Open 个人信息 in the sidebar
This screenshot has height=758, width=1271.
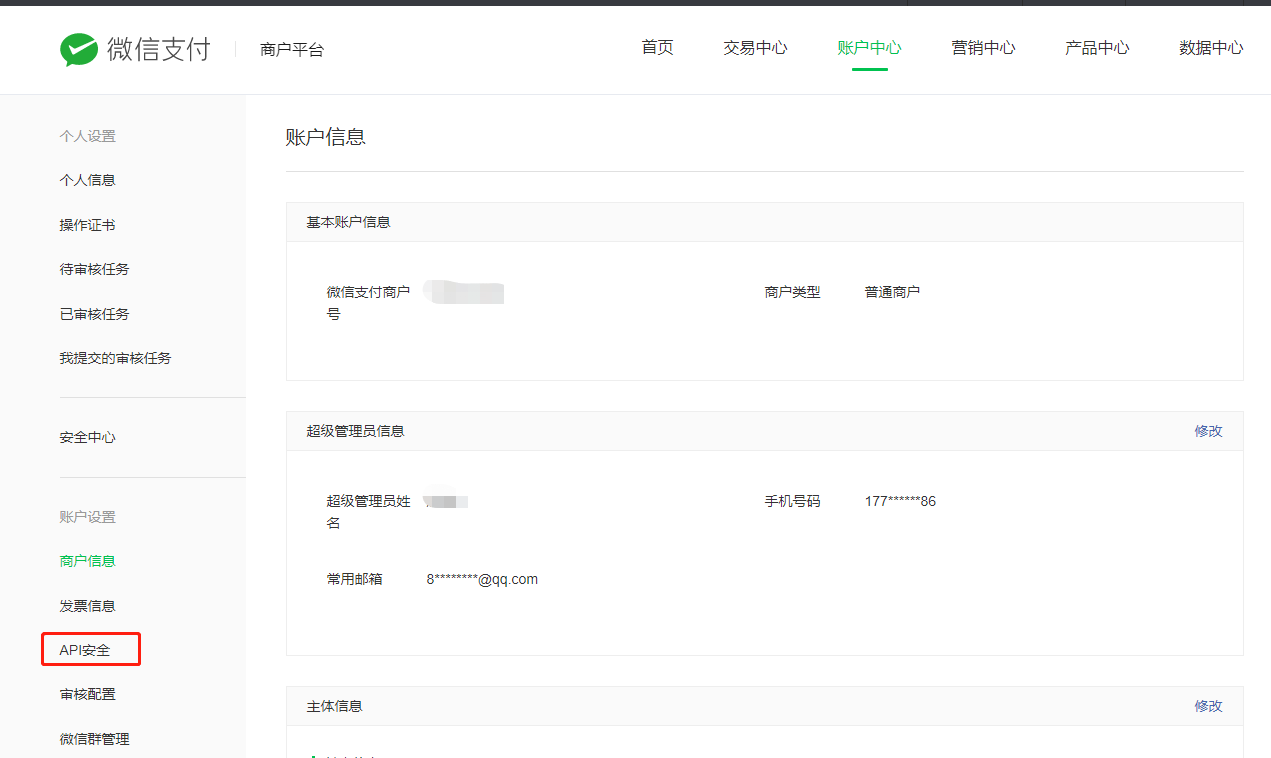click(87, 180)
